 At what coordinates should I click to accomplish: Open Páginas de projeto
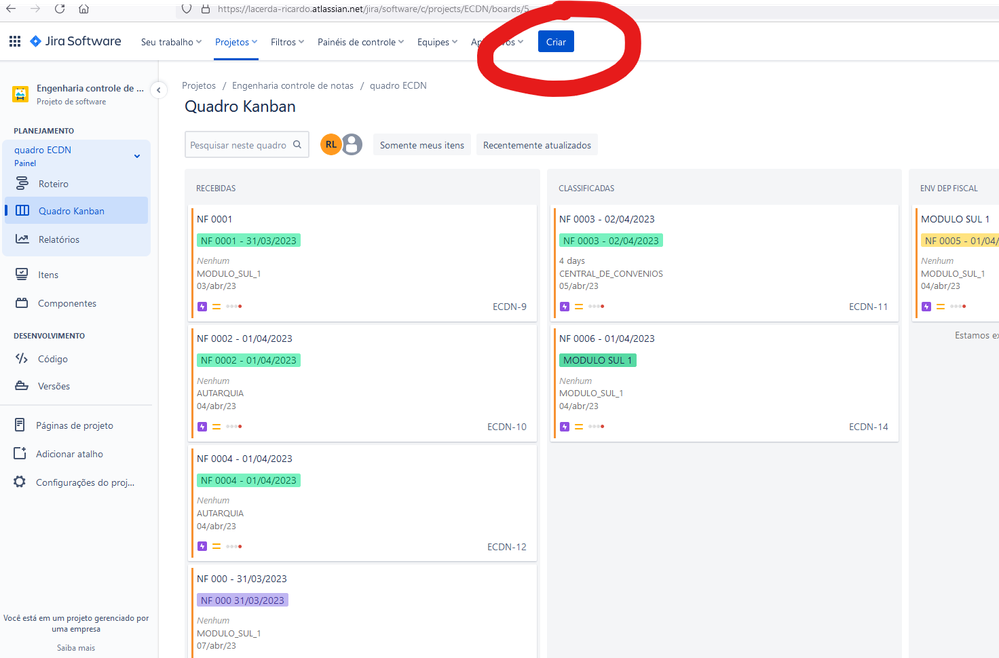coord(76,426)
